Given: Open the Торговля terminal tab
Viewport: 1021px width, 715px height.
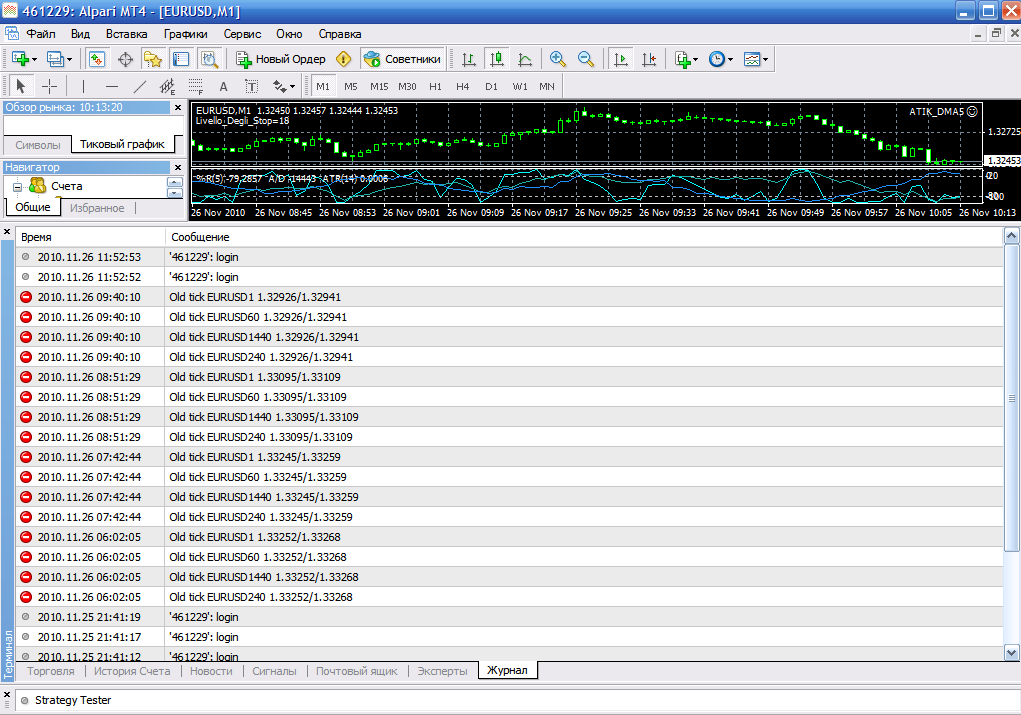Looking at the screenshot, I should pyautogui.click(x=51, y=671).
